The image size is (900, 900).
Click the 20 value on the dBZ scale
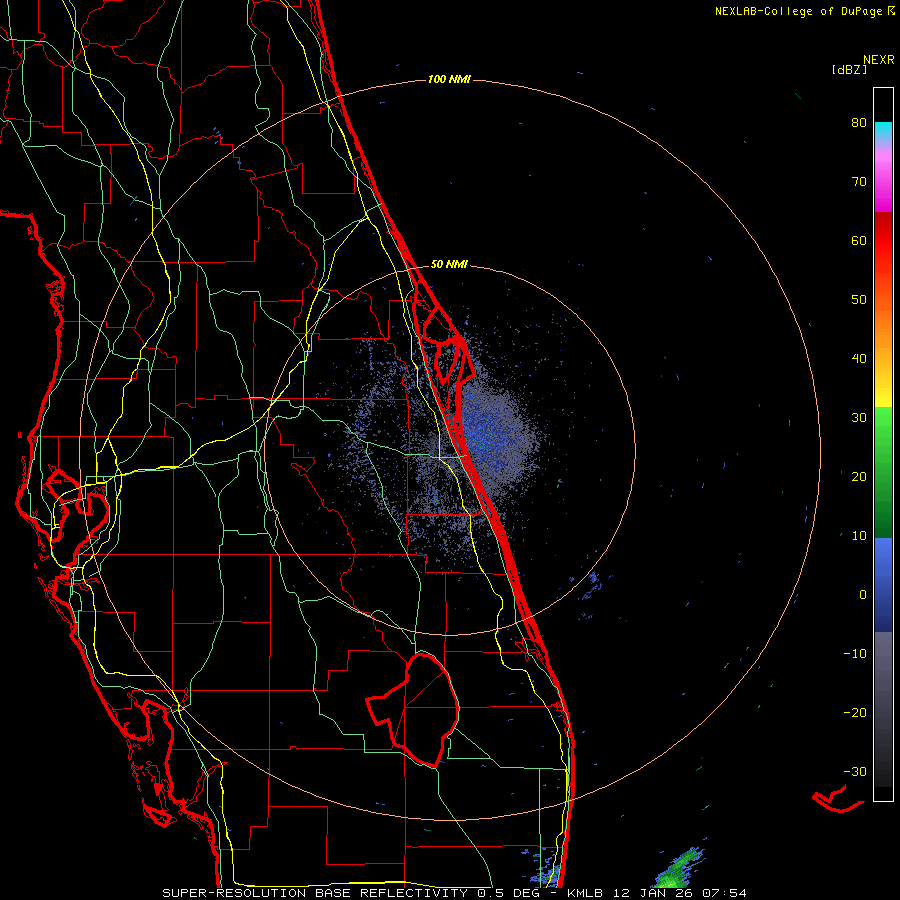point(859,477)
